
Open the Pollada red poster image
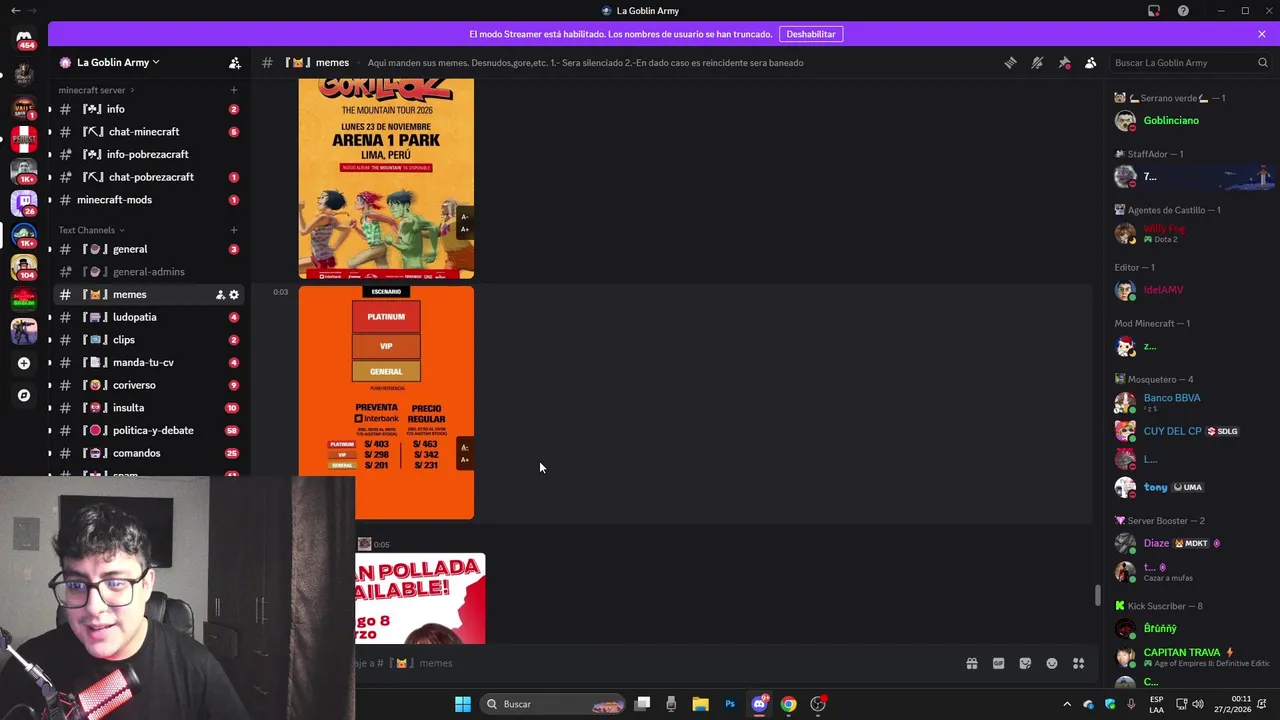pyautogui.click(x=420, y=598)
